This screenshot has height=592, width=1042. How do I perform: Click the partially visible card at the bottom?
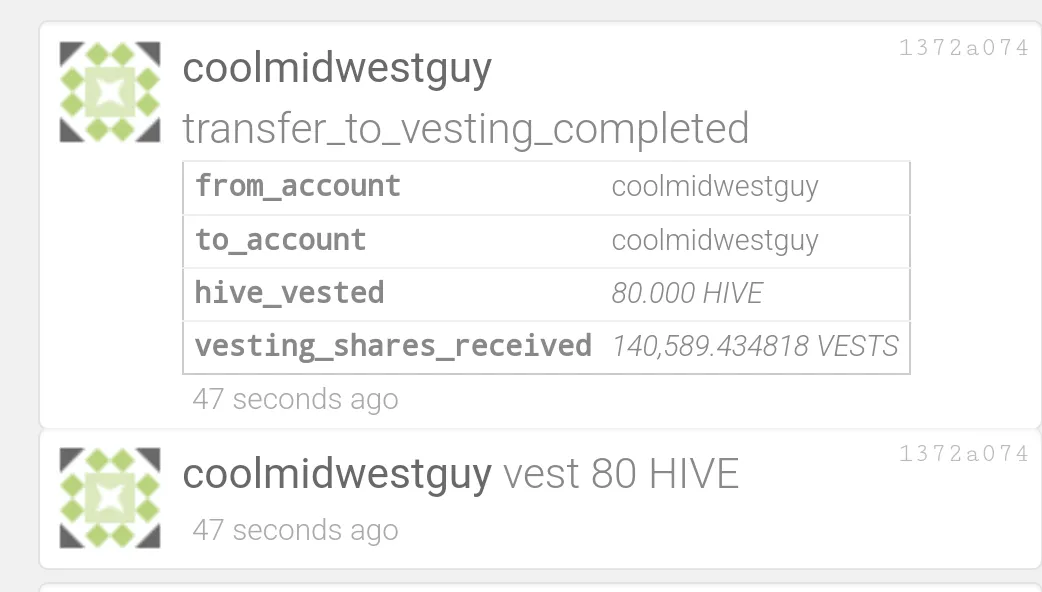pyautogui.click(x=540, y=588)
